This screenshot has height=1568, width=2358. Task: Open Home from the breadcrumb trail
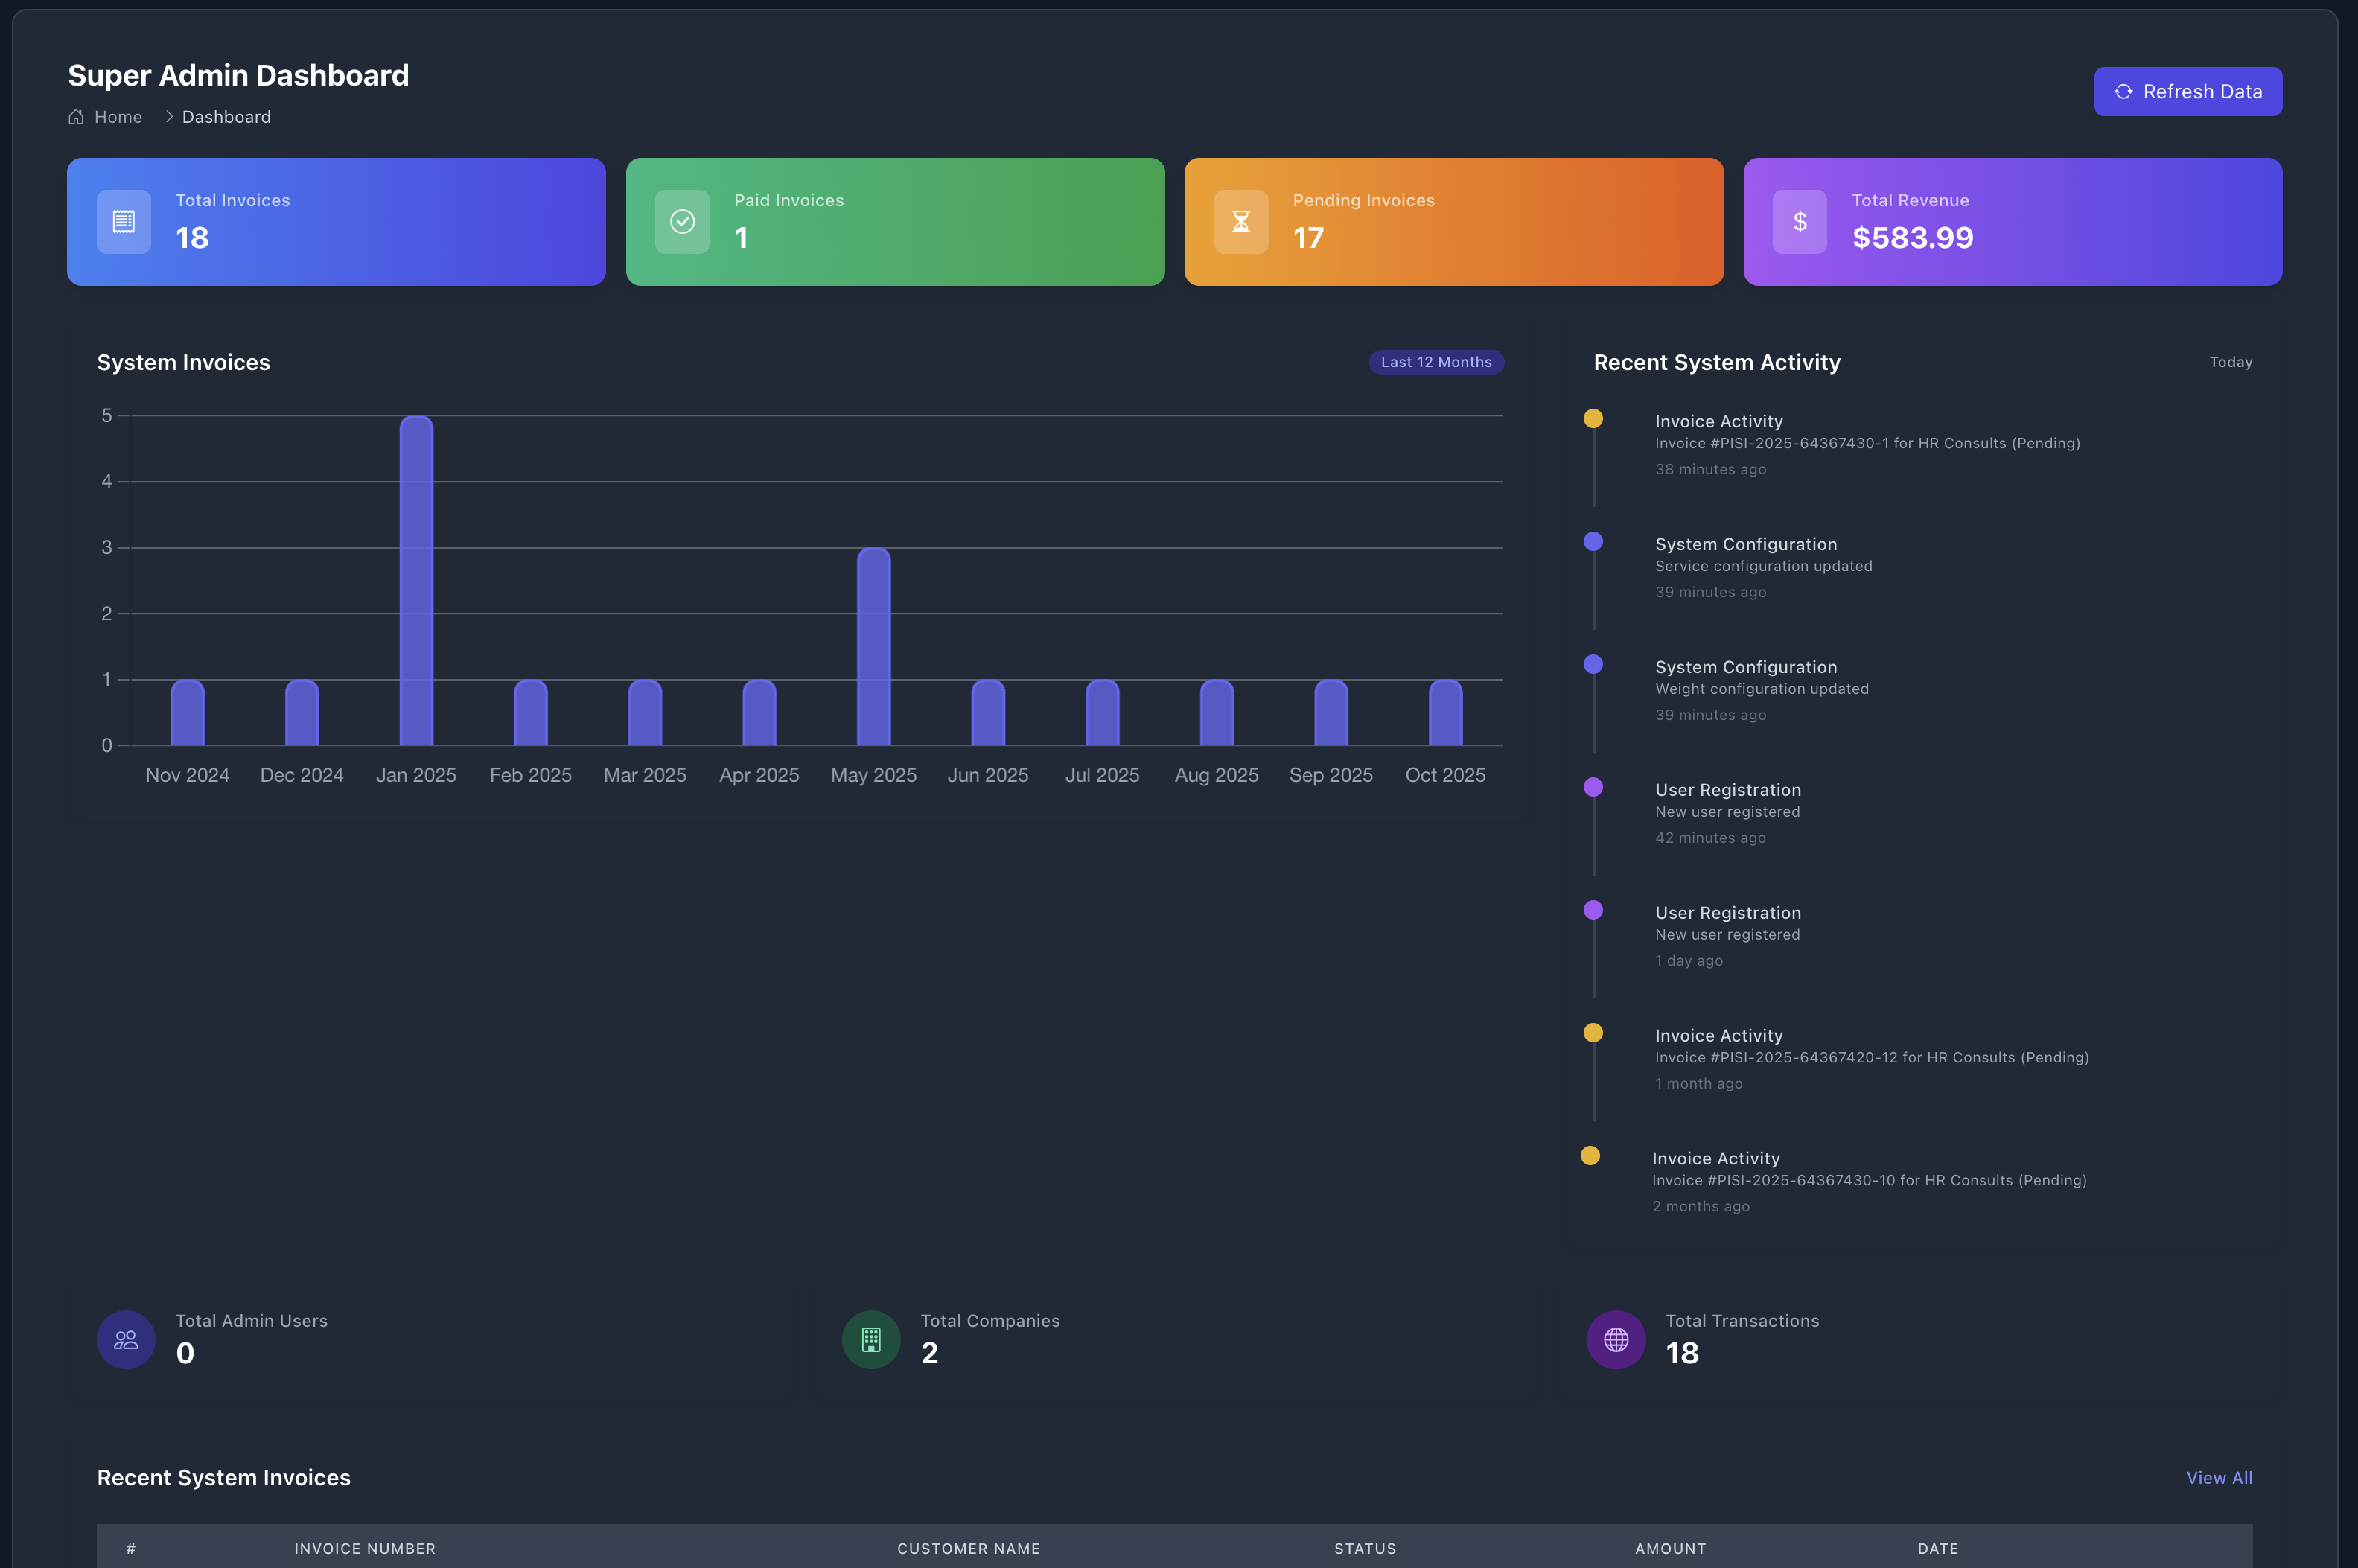click(x=119, y=117)
